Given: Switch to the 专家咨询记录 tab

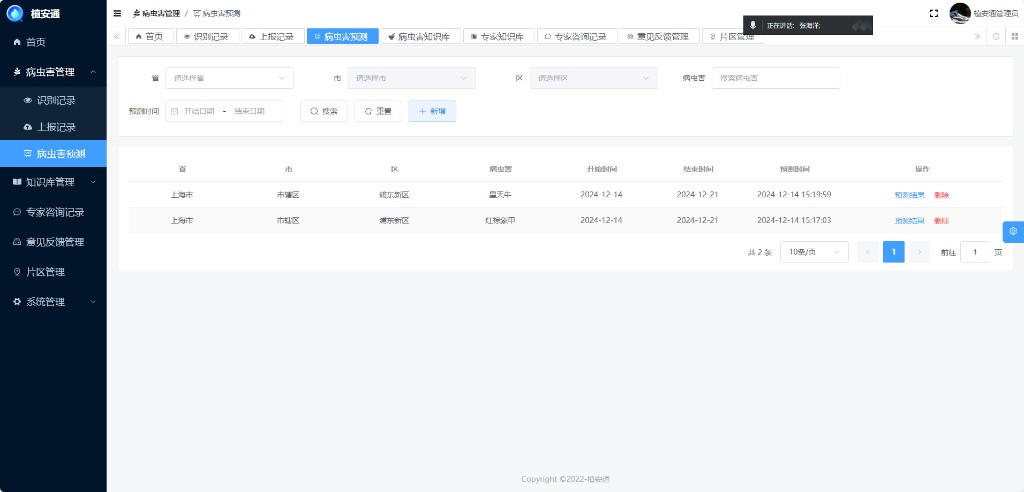Looking at the screenshot, I should click(577, 37).
